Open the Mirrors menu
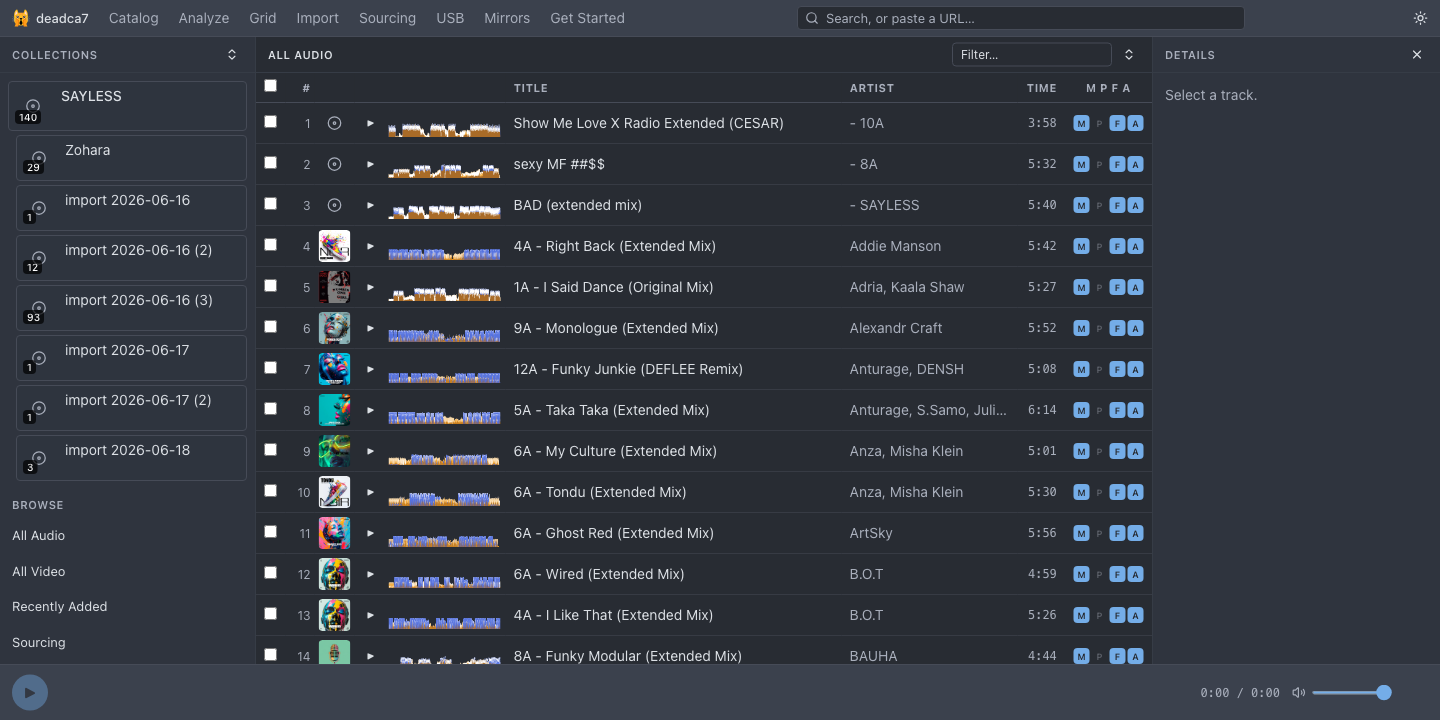 (507, 18)
